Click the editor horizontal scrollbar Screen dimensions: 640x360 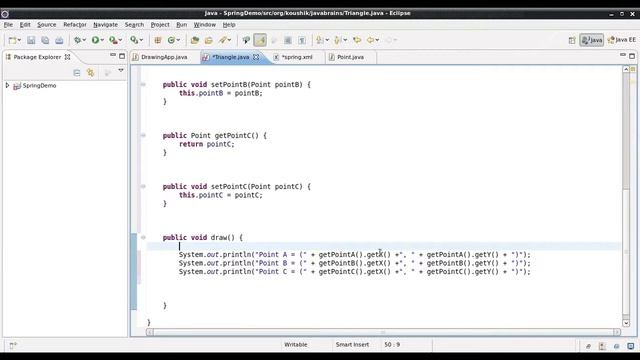click(x=383, y=332)
